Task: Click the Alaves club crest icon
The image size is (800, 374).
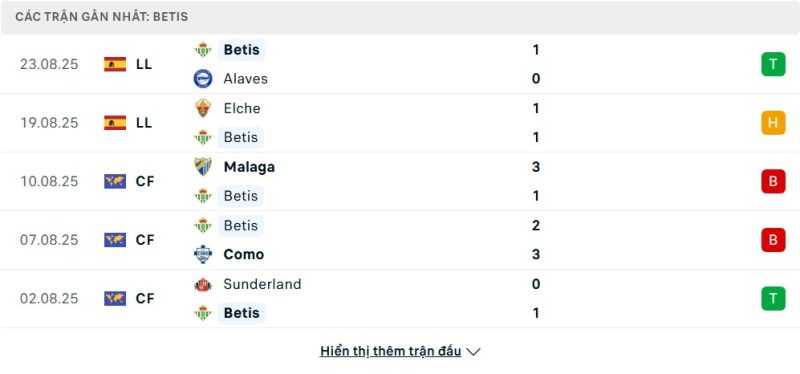Action: click(203, 79)
